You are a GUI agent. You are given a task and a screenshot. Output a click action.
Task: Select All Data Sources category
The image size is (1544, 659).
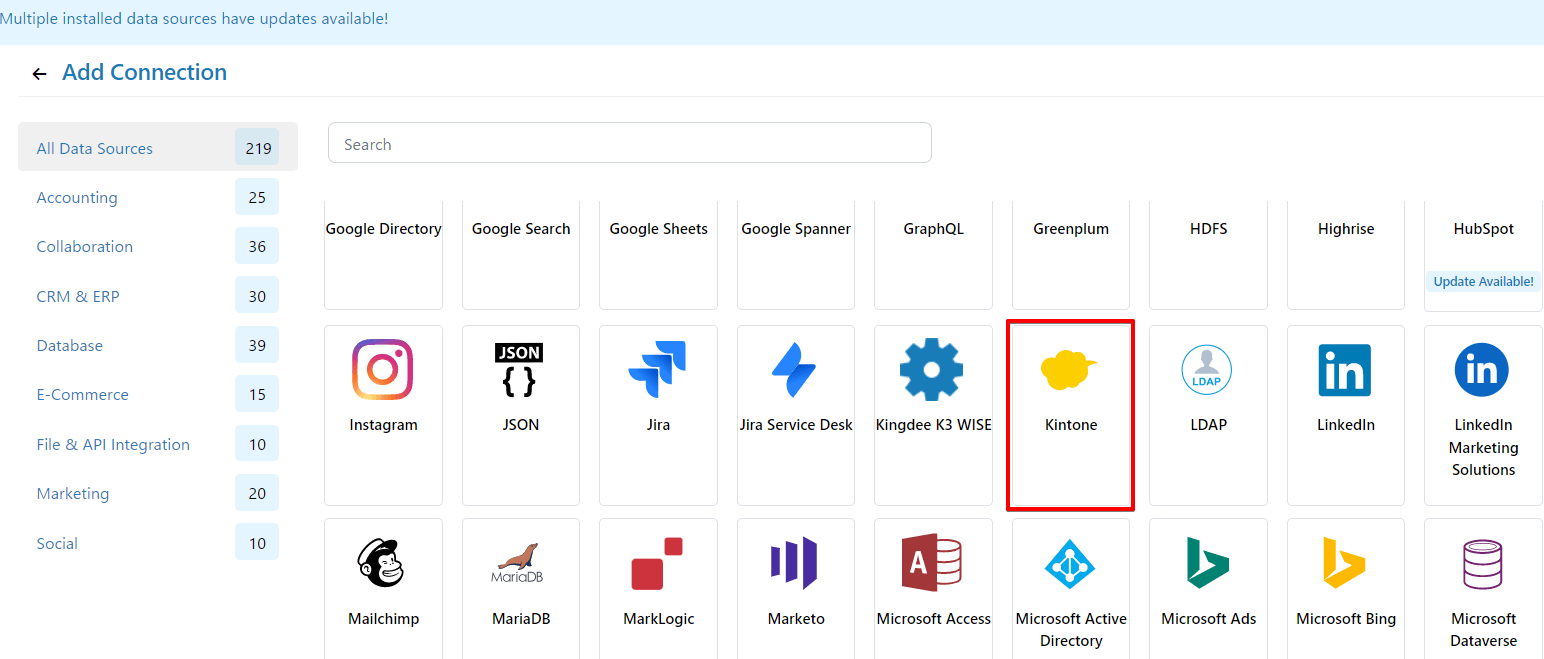tap(158, 148)
